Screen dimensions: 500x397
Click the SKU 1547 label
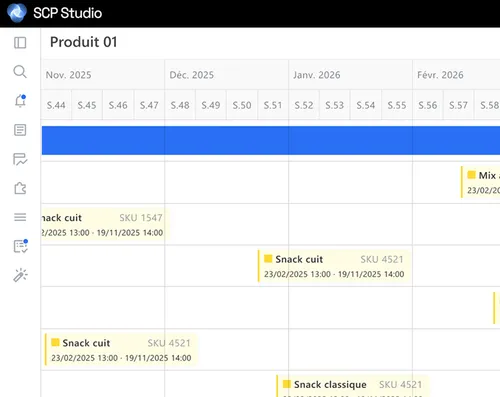pyautogui.click(x=141, y=218)
